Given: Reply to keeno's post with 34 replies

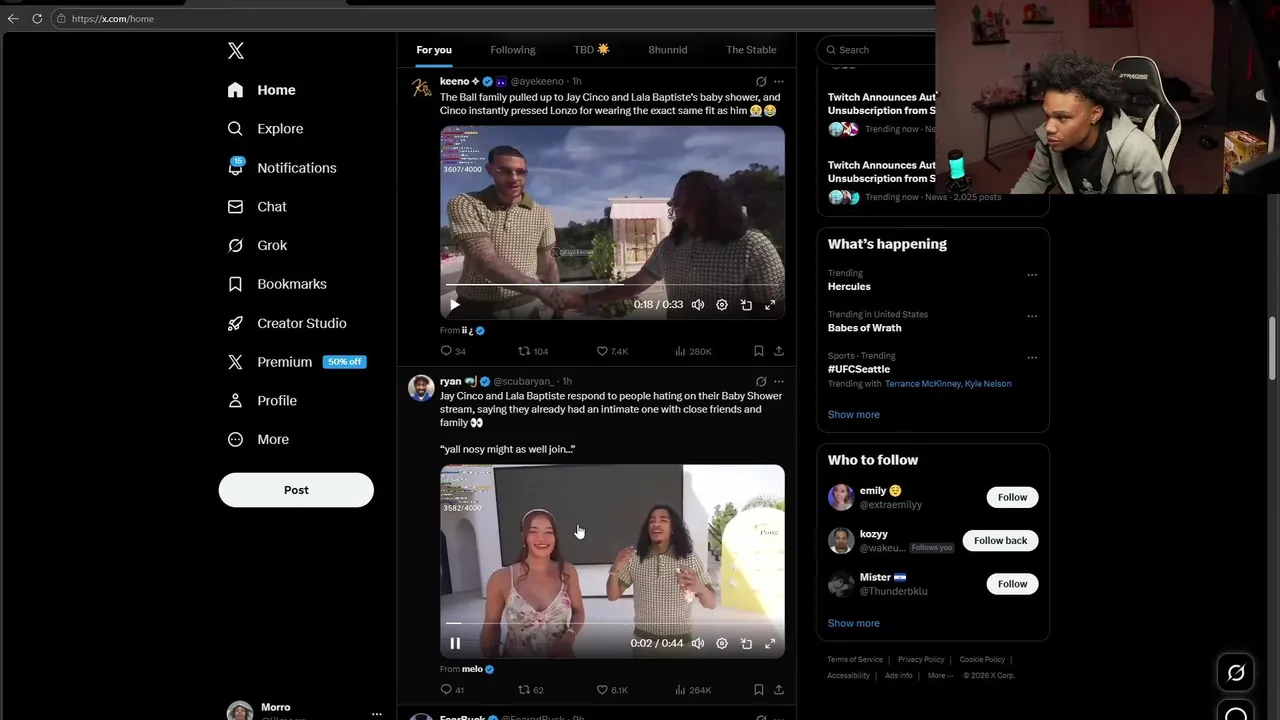Looking at the screenshot, I should click(453, 351).
